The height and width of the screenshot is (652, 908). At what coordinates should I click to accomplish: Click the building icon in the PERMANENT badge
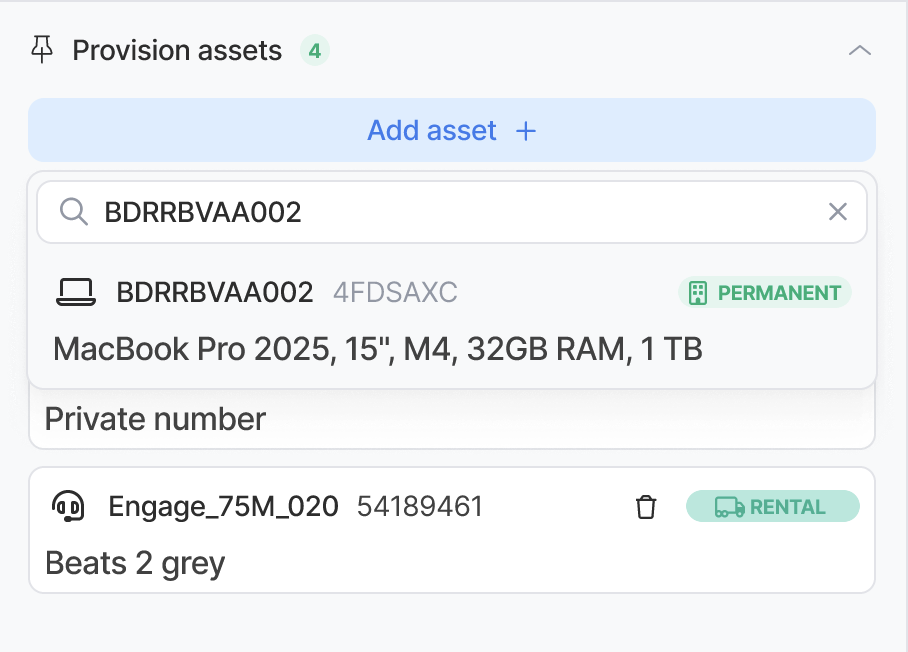(x=698, y=293)
